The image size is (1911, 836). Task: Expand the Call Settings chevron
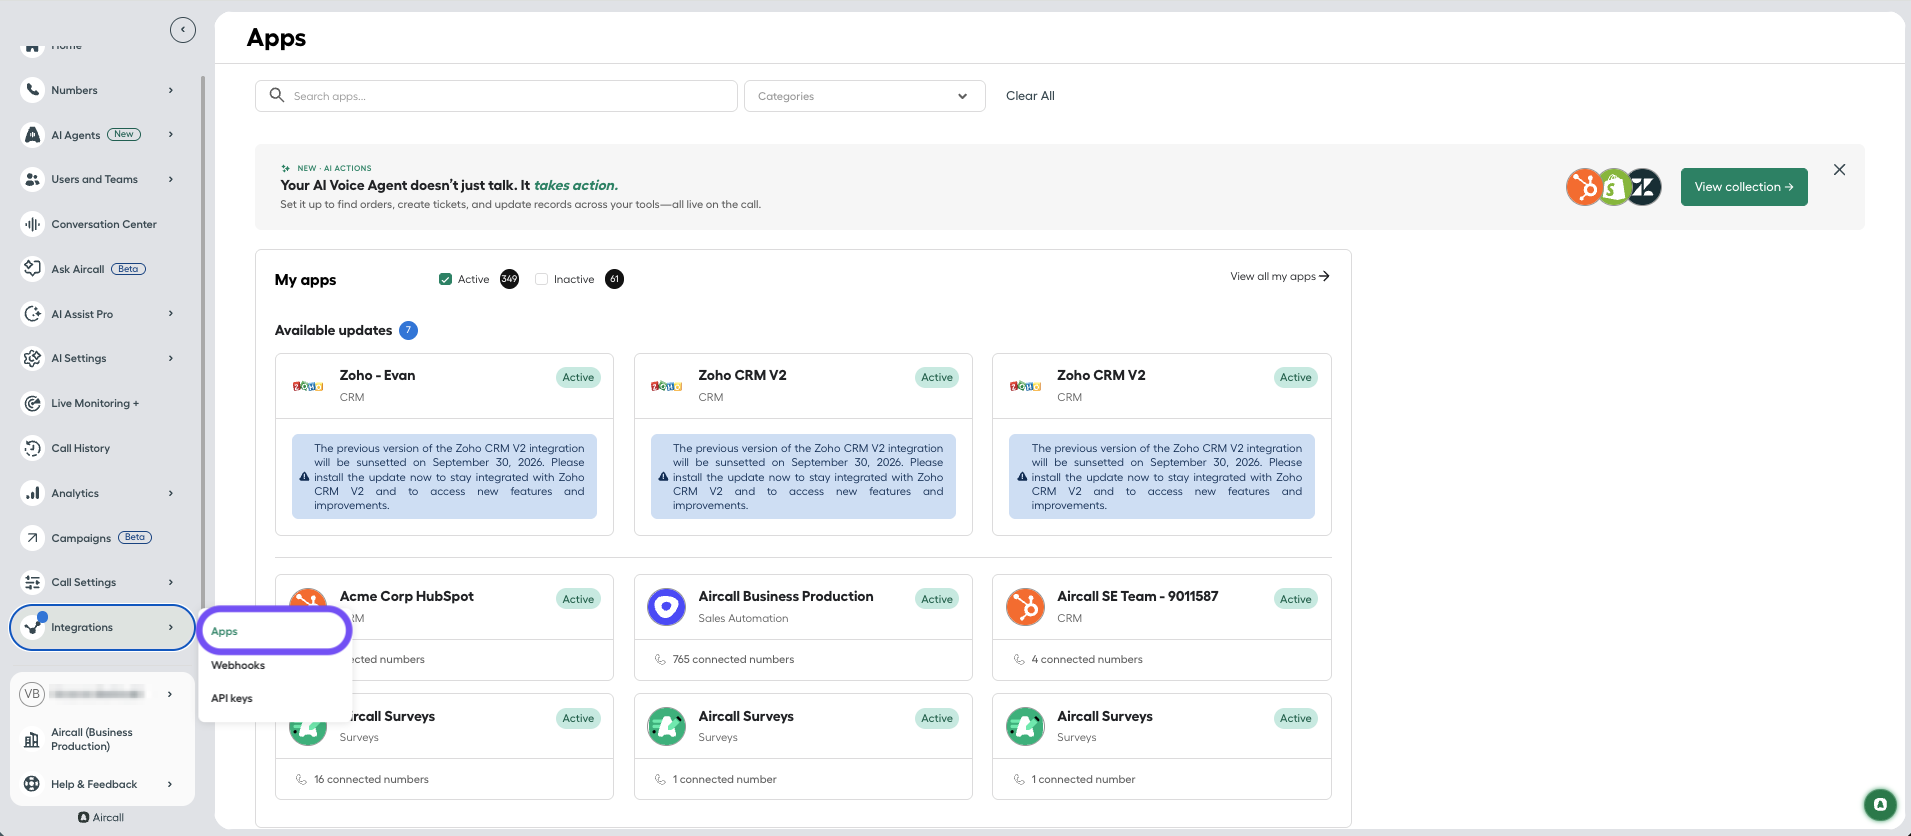171,582
